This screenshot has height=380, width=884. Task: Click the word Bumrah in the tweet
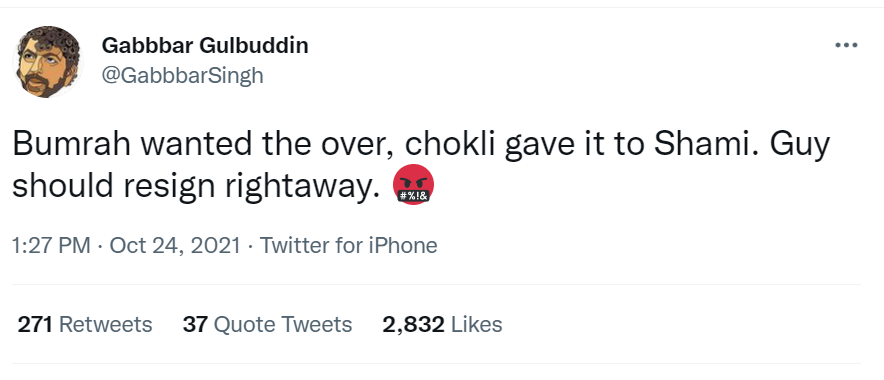[x=72, y=144]
